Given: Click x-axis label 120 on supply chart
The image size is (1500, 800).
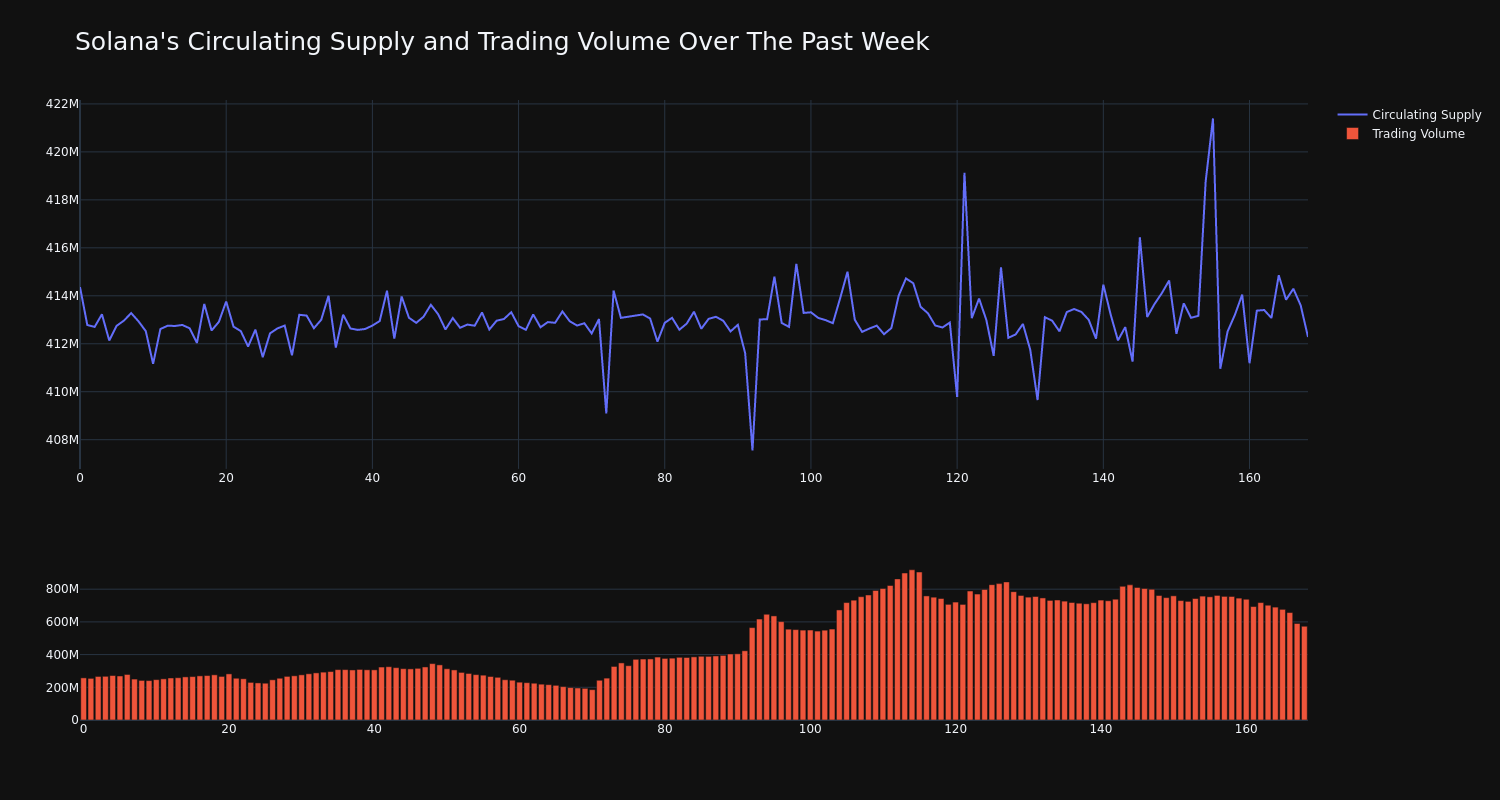Looking at the screenshot, I should tap(957, 478).
